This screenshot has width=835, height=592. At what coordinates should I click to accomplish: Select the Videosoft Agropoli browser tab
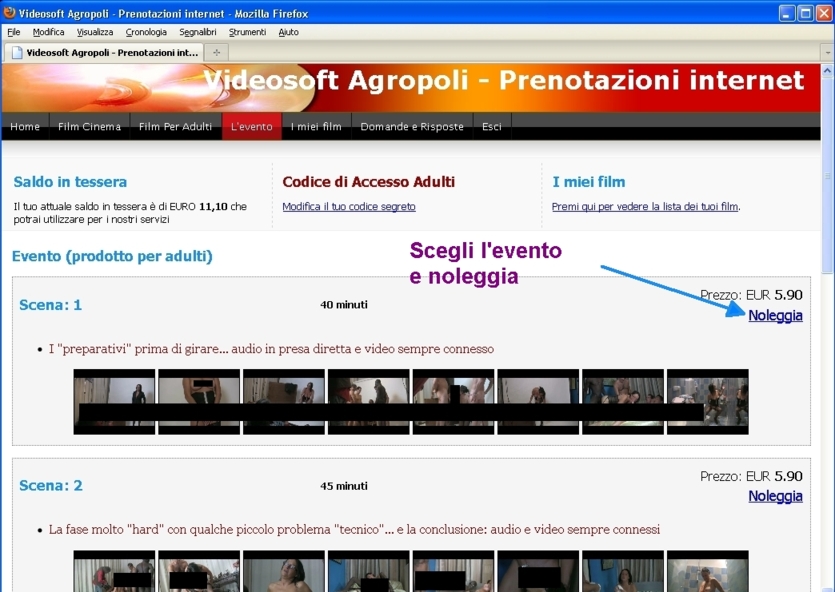(x=104, y=52)
